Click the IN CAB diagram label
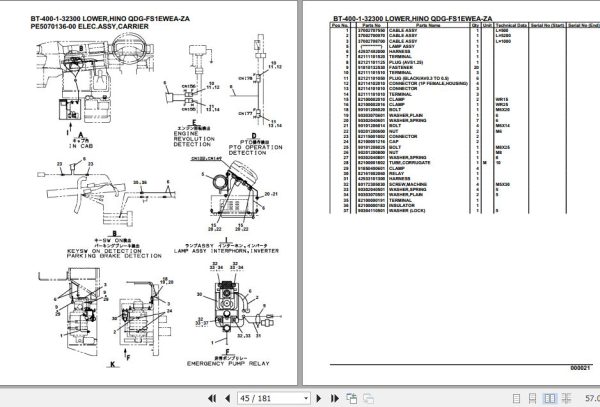 [x=81, y=146]
